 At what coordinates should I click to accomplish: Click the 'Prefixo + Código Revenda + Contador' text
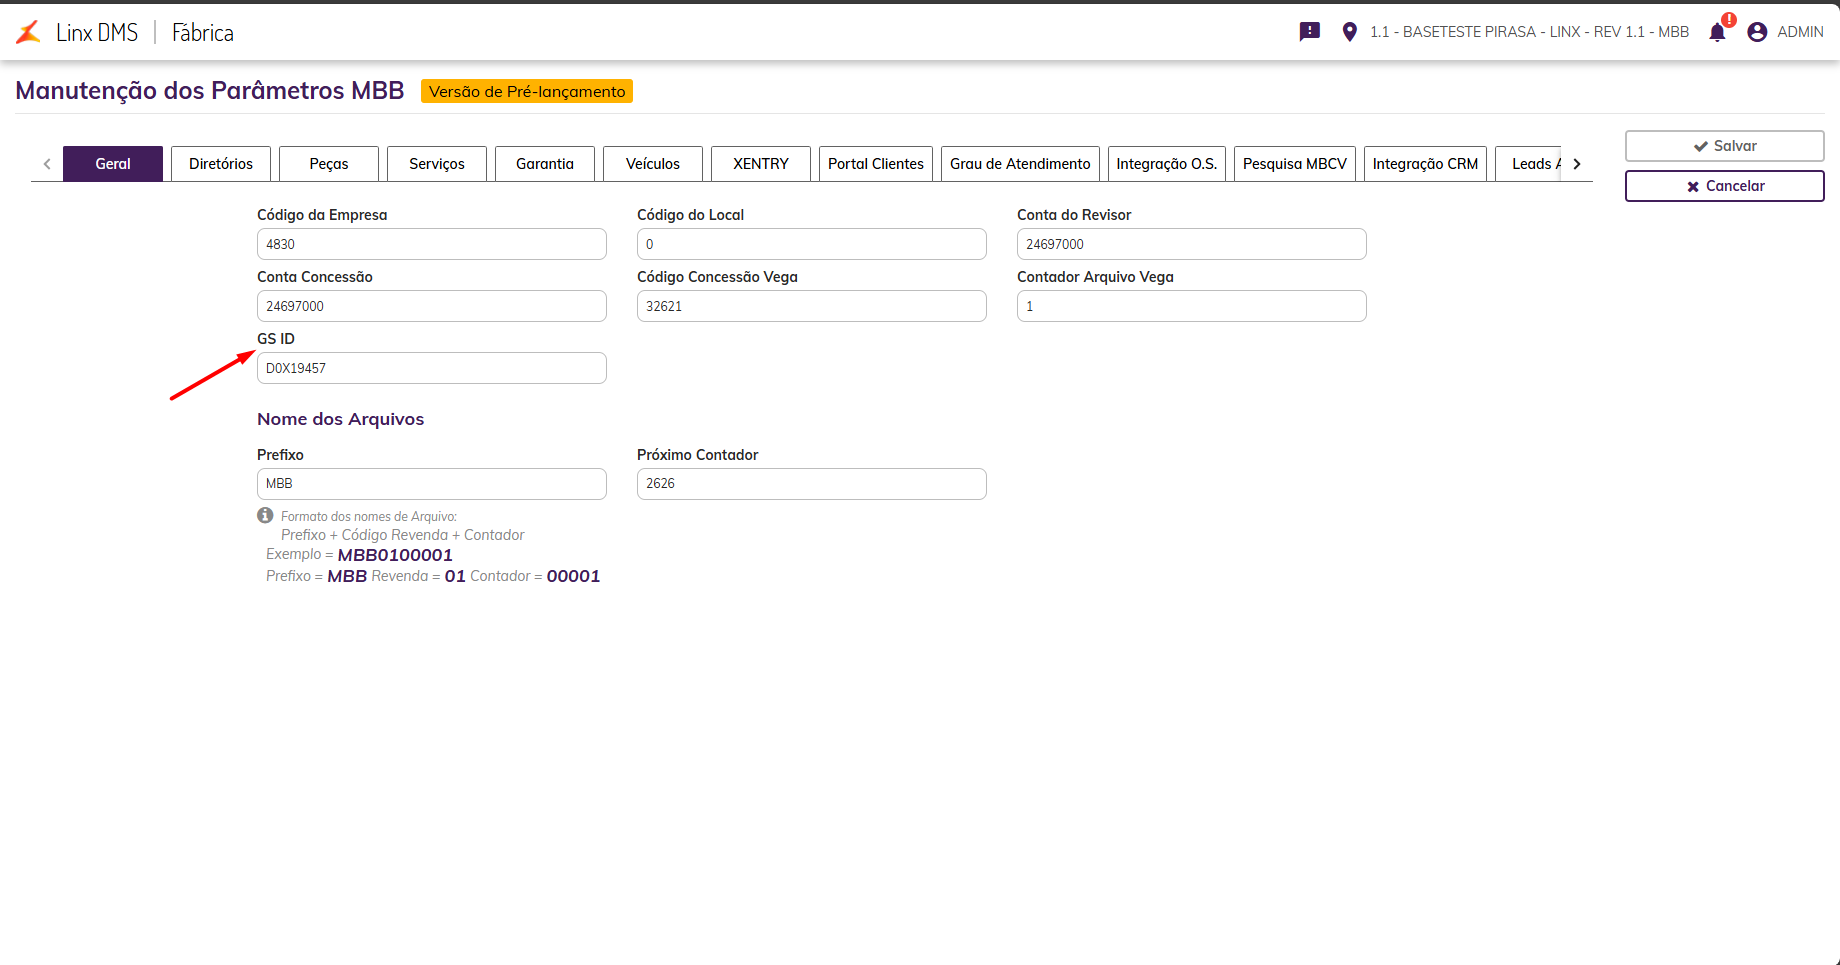point(402,535)
